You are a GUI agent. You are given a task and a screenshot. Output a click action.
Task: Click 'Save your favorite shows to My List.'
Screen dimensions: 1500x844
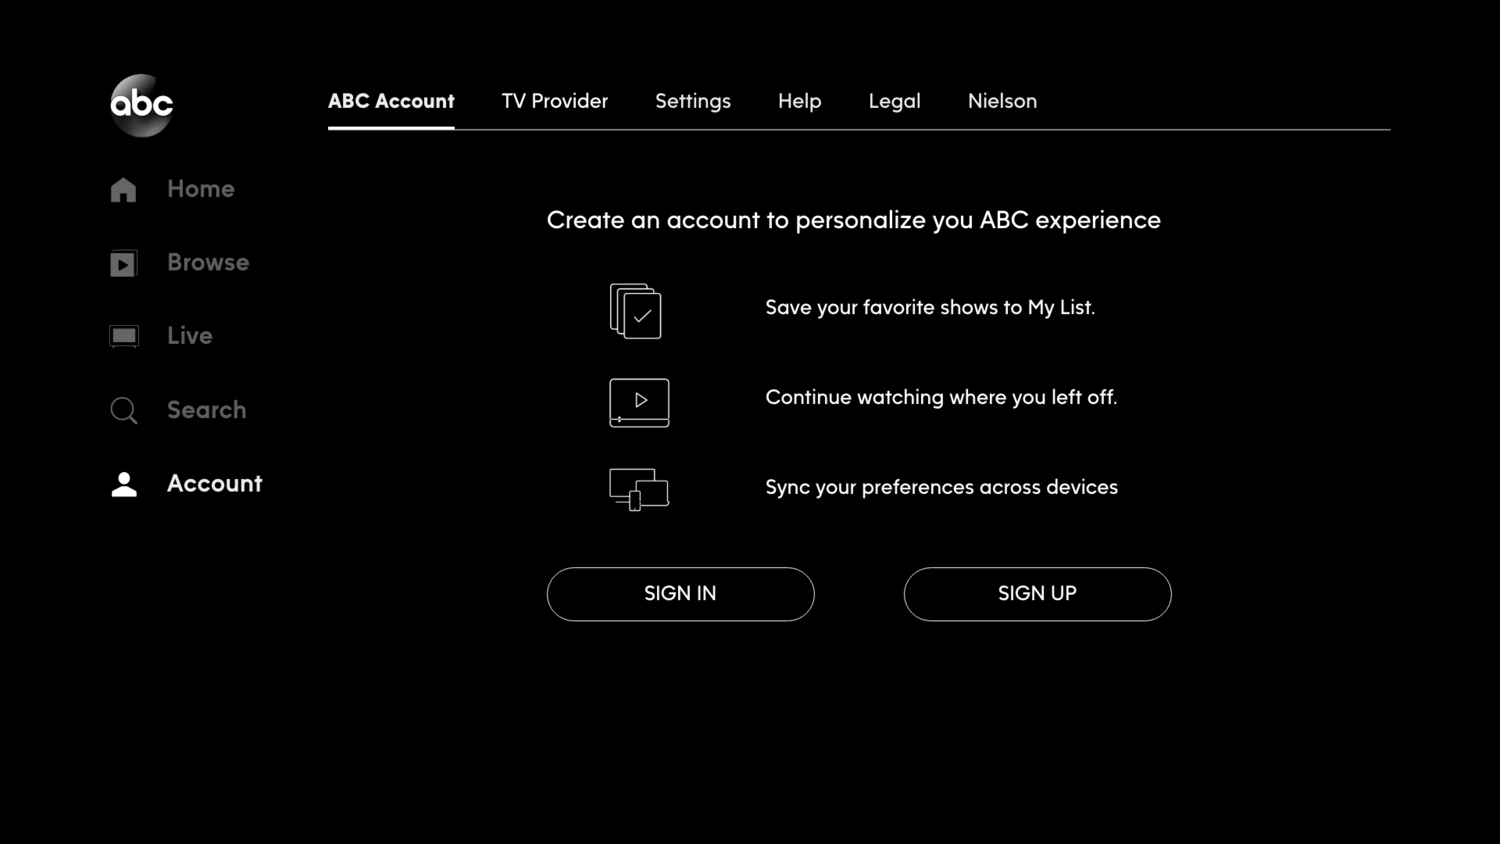(930, 308)
